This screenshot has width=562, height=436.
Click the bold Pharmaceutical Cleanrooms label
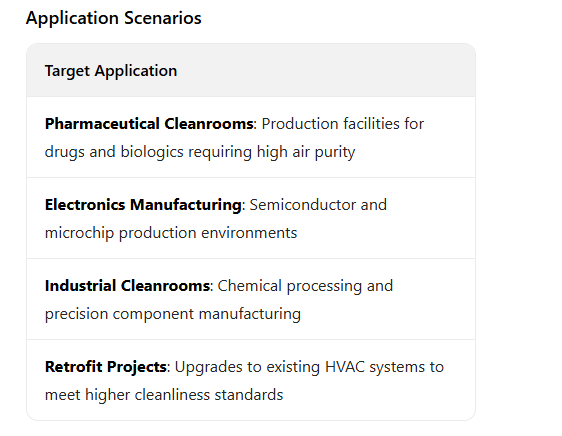tap(149, 124)
